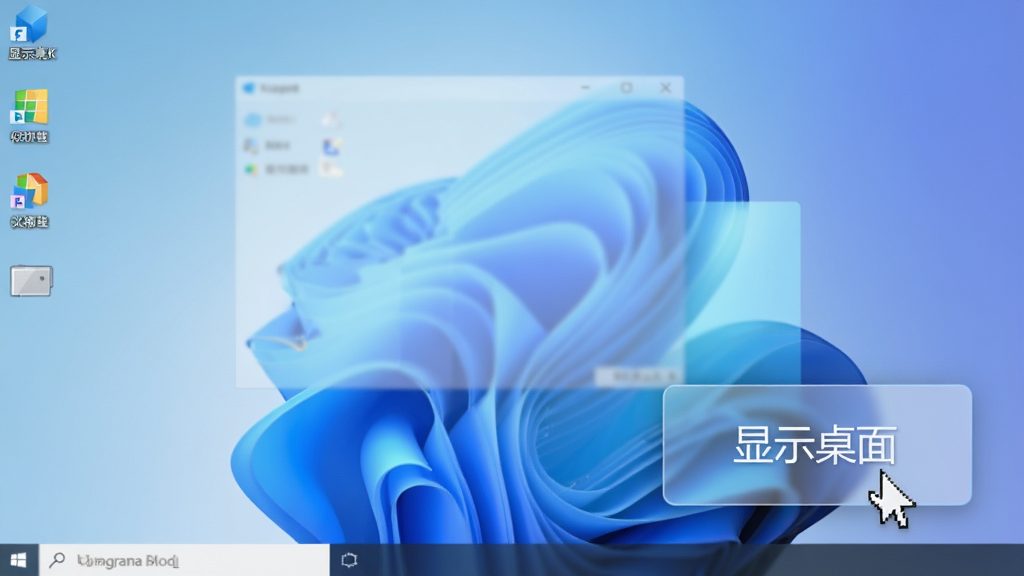Maximize the blurred translucent window
The width and height of the screenshot is (1024, 576).
[x=626, y=88]
